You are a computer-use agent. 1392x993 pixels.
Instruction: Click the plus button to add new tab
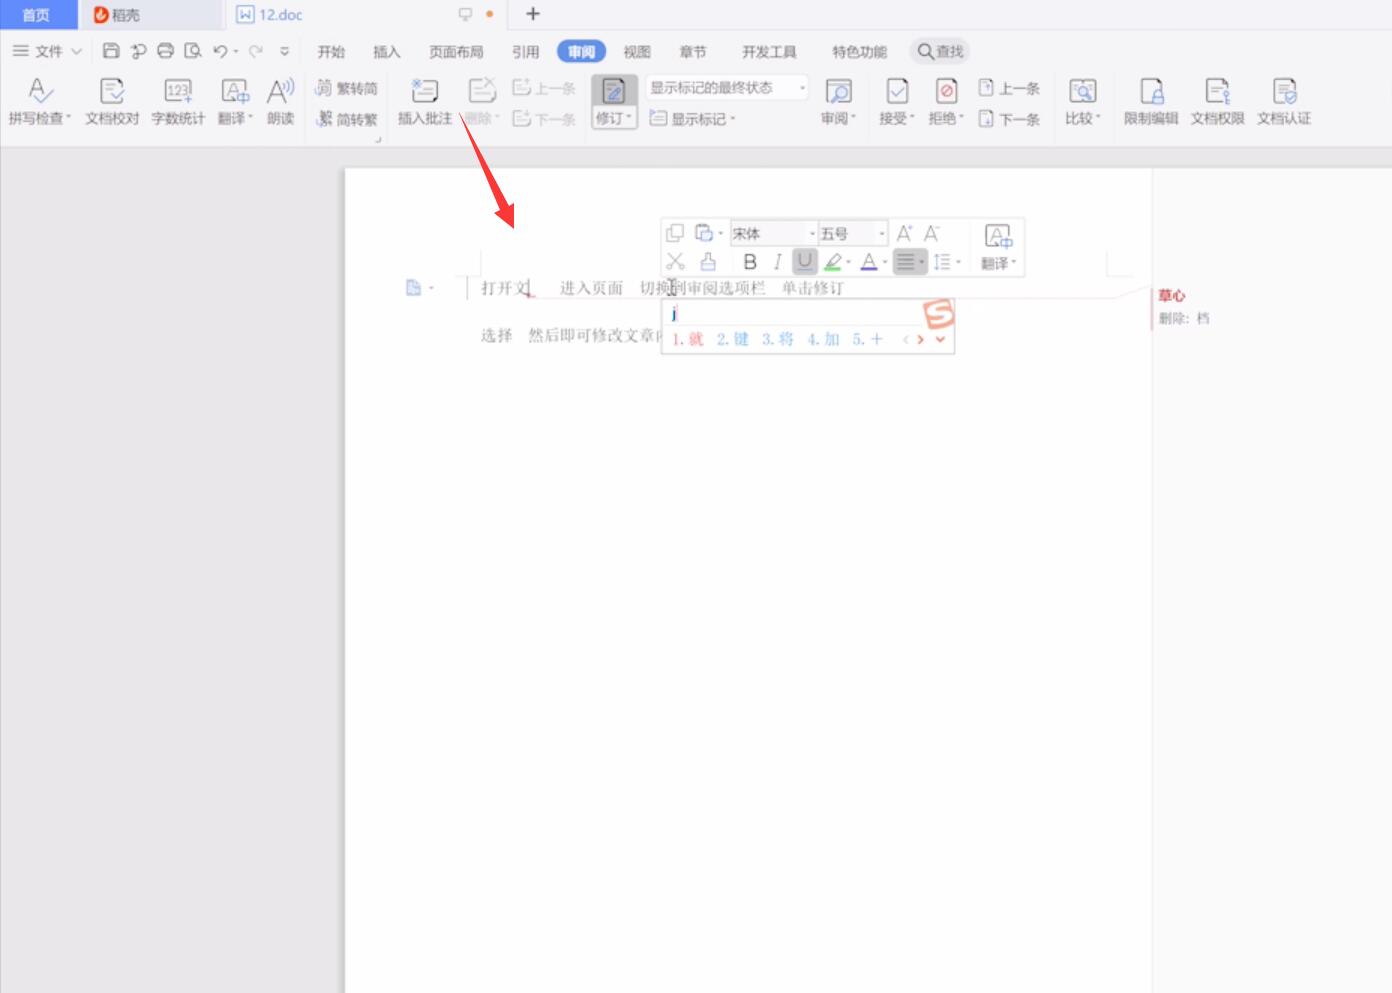coord(532,14)
